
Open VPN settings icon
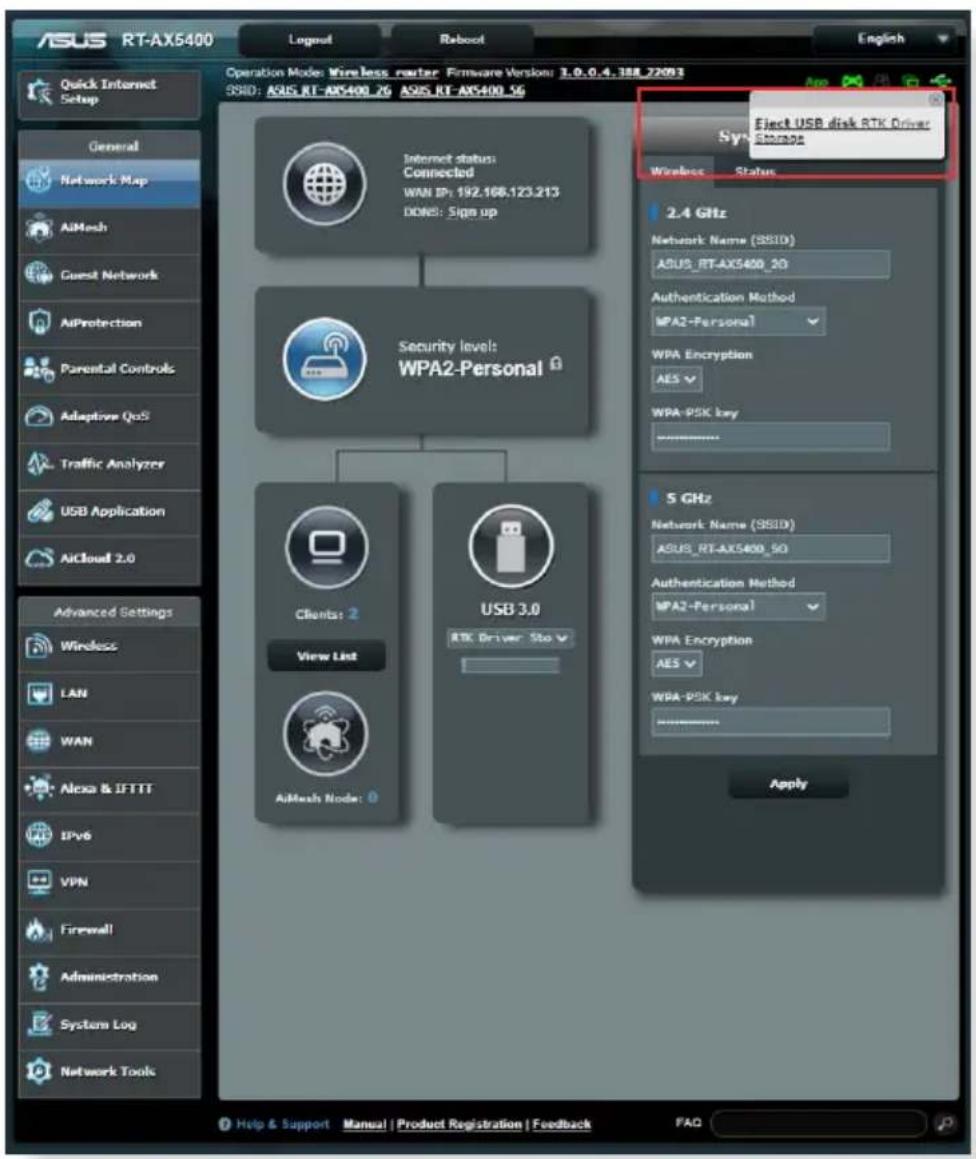38,882
